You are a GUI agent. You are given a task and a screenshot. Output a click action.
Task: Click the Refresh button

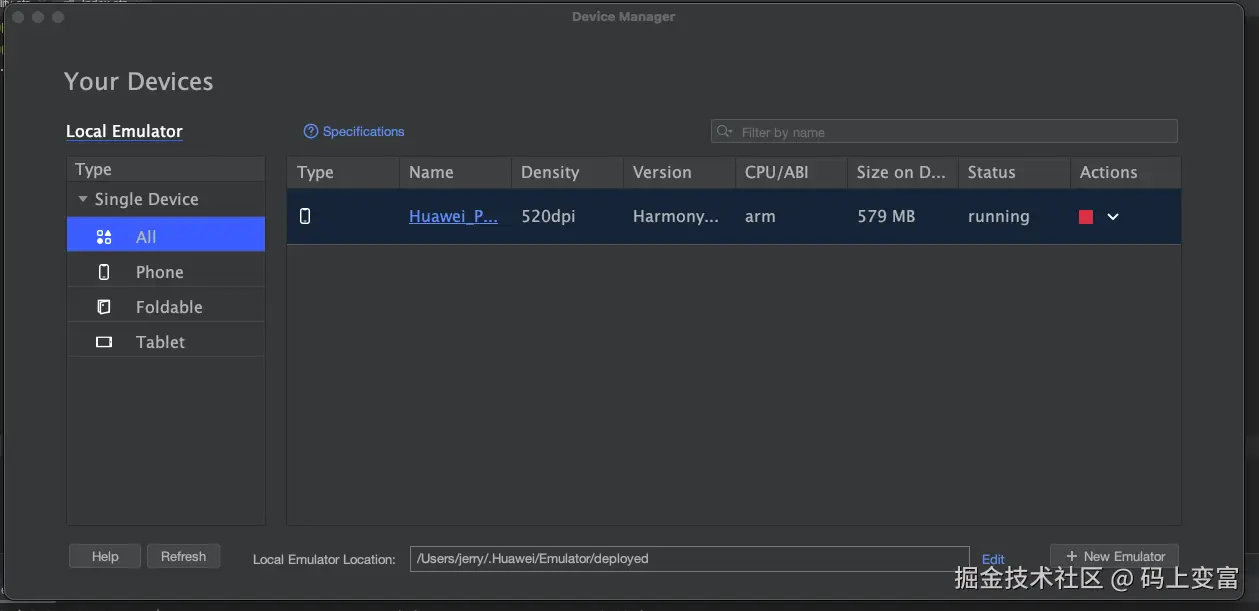coord(183,557)
